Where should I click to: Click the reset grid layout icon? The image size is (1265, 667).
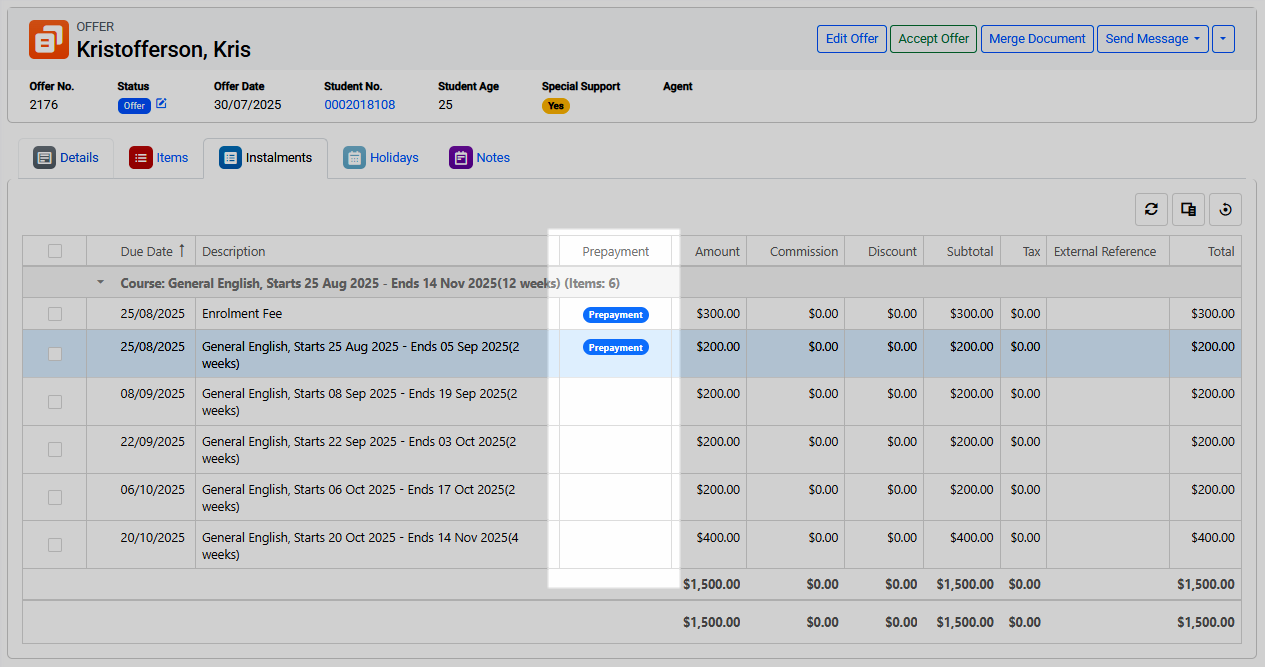(x=1225, y=209)
